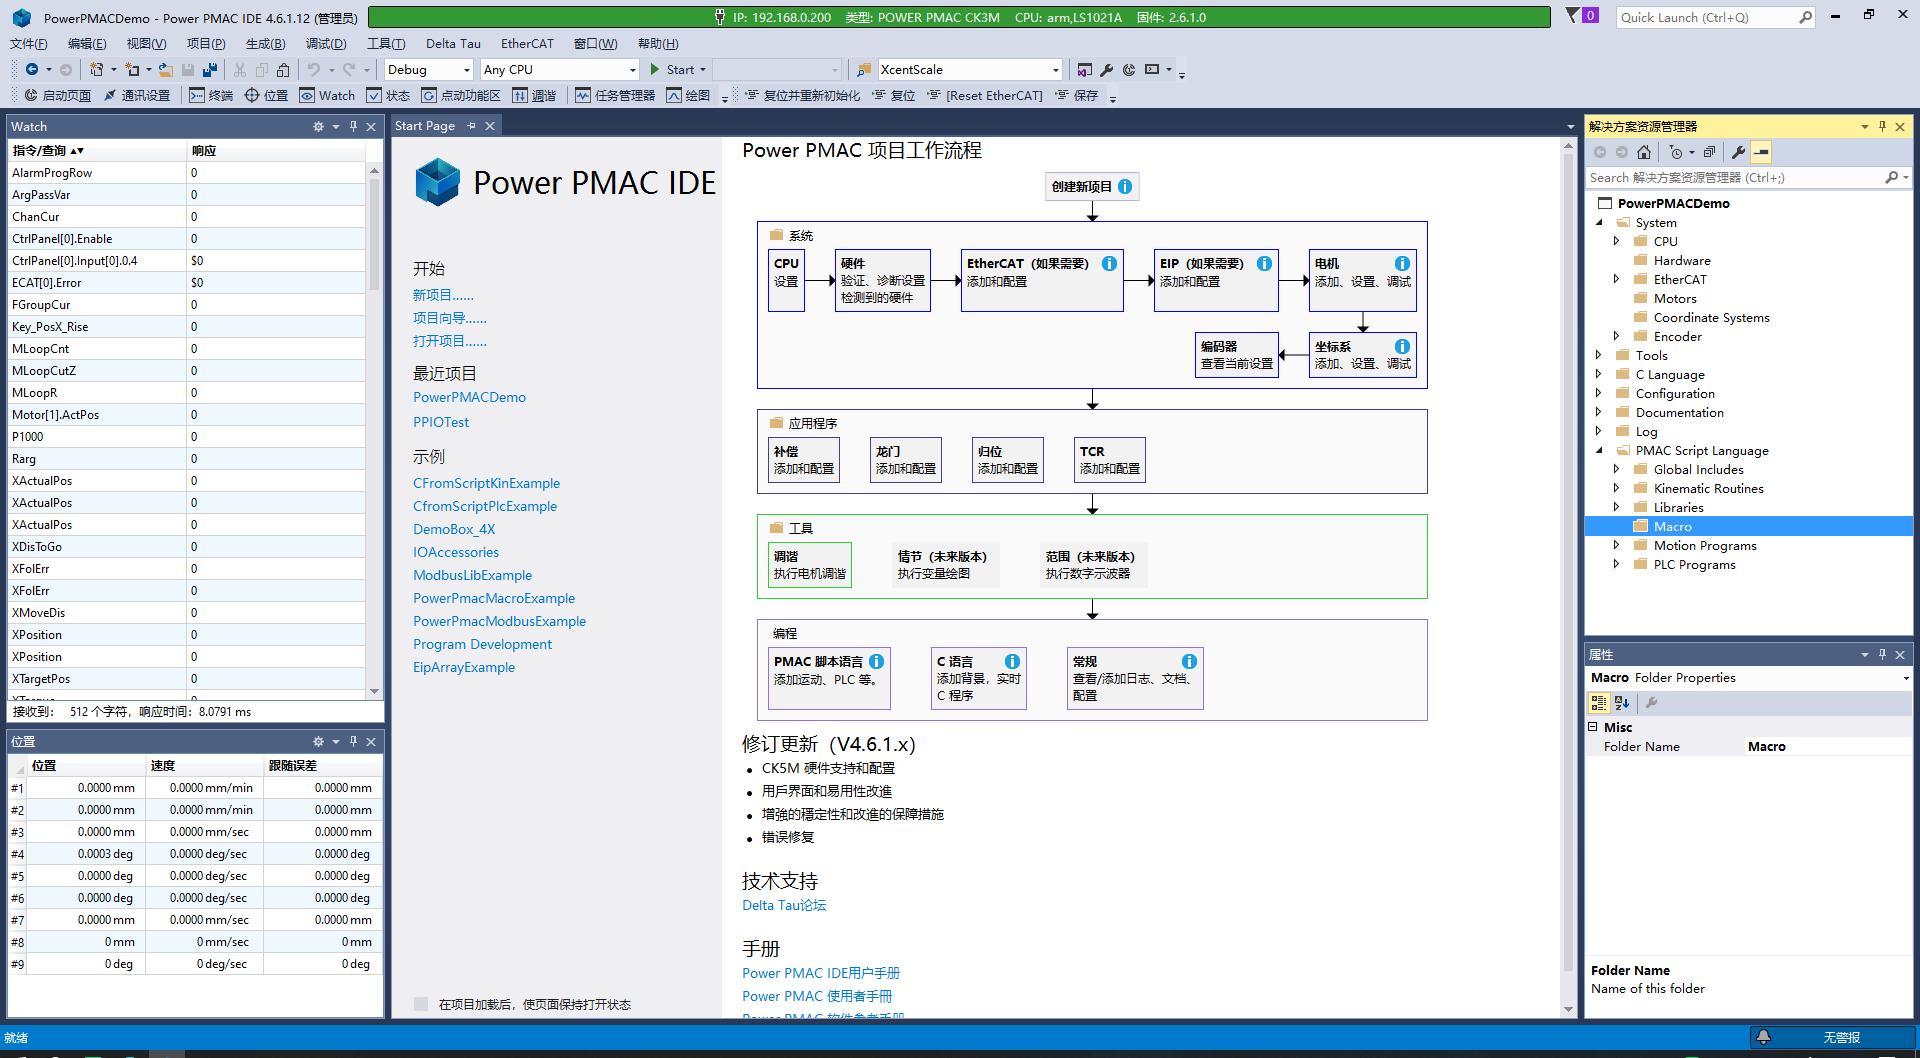Image resolution: width=1920 pixels, height=1058 pixels.
Task: Click the notification bell icon in status bar
Action: click(x=1764, y=1037)
